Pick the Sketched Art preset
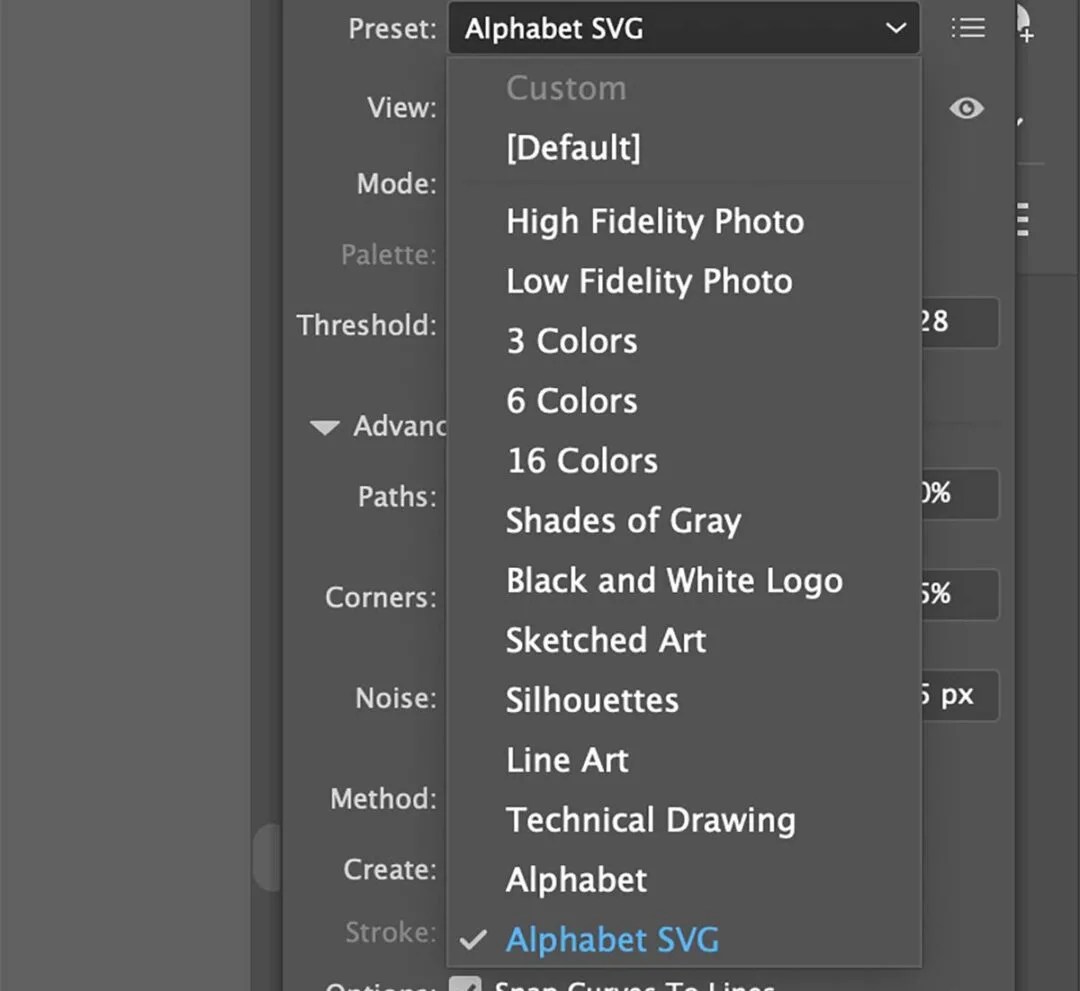Viewport: 1080px width, 991px height. click(x=606, y=640)
